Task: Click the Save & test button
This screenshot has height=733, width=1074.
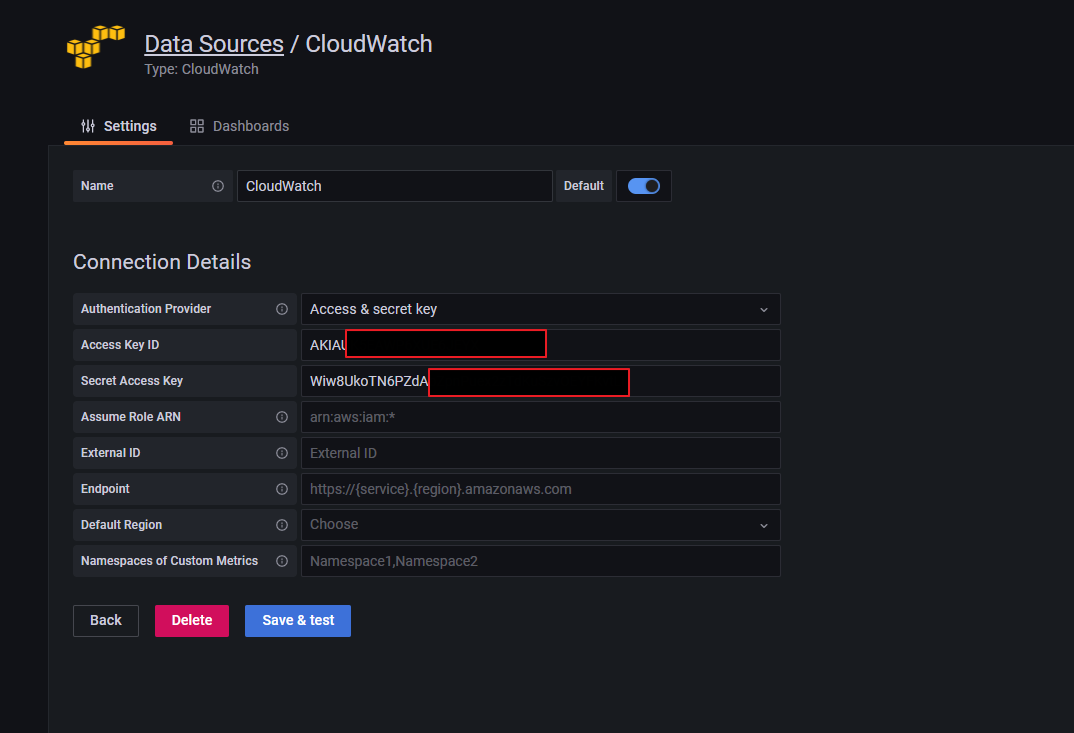Action: tap(298, 621)
